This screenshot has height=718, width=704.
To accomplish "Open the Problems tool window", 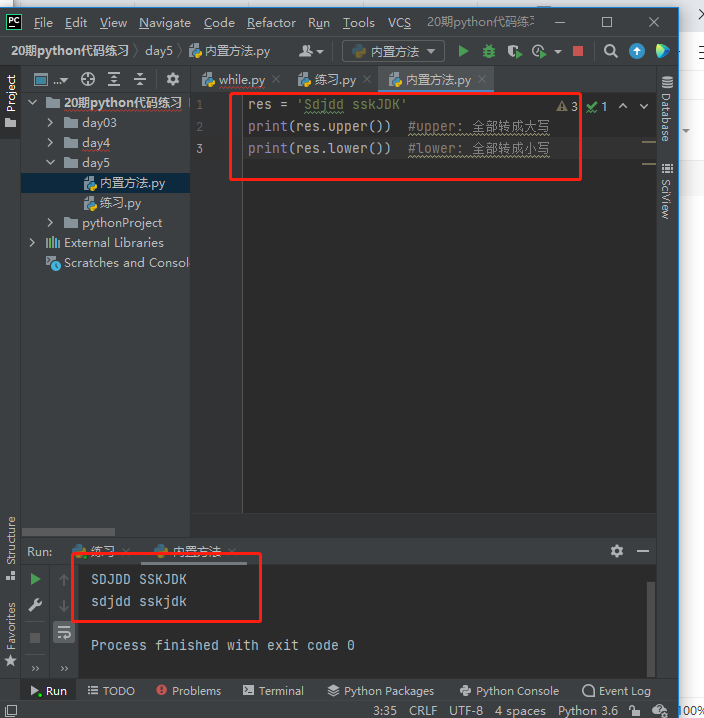I will tap(189, 691).
